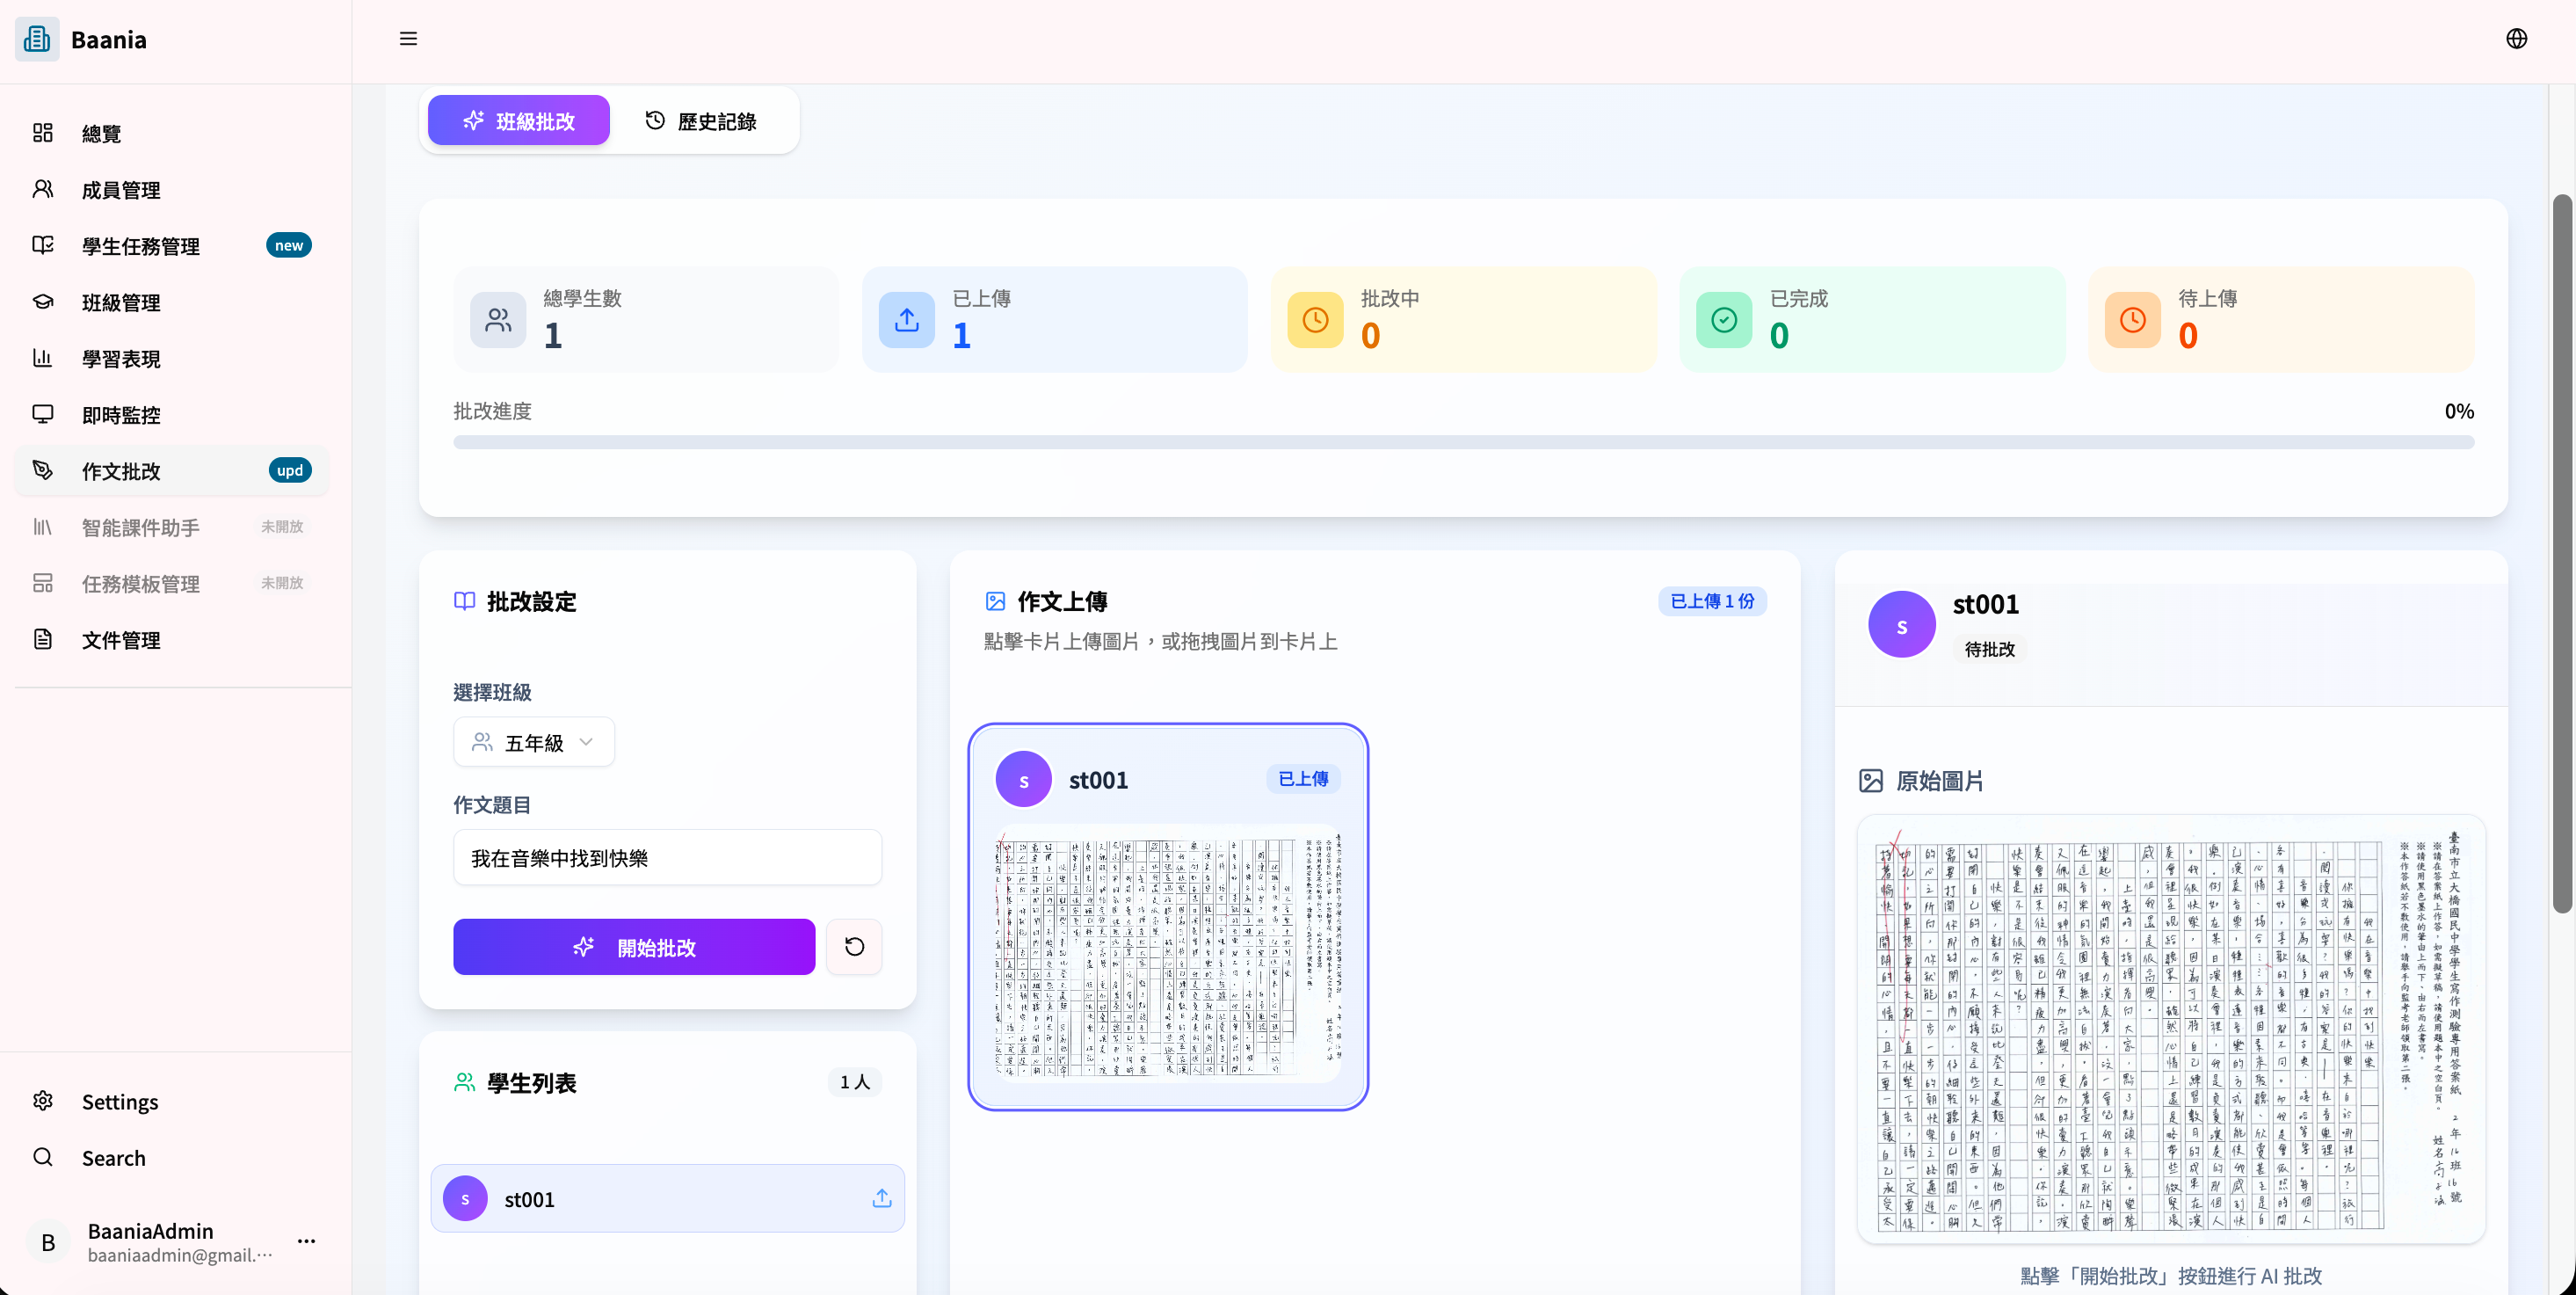This screenshot has width=2576, height=1295.
Task: Select 班級管理 in the sidebar
Action: [120, 303]
